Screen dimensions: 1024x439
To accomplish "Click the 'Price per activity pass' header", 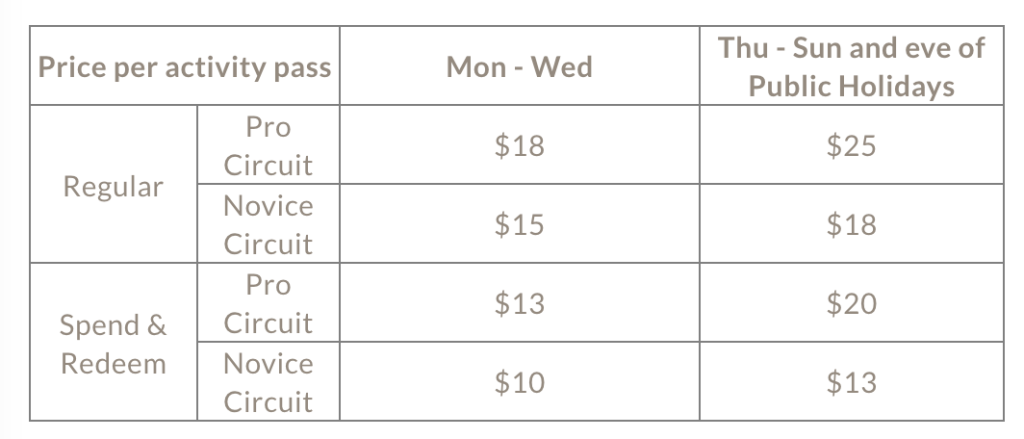I will click(184, 70).
